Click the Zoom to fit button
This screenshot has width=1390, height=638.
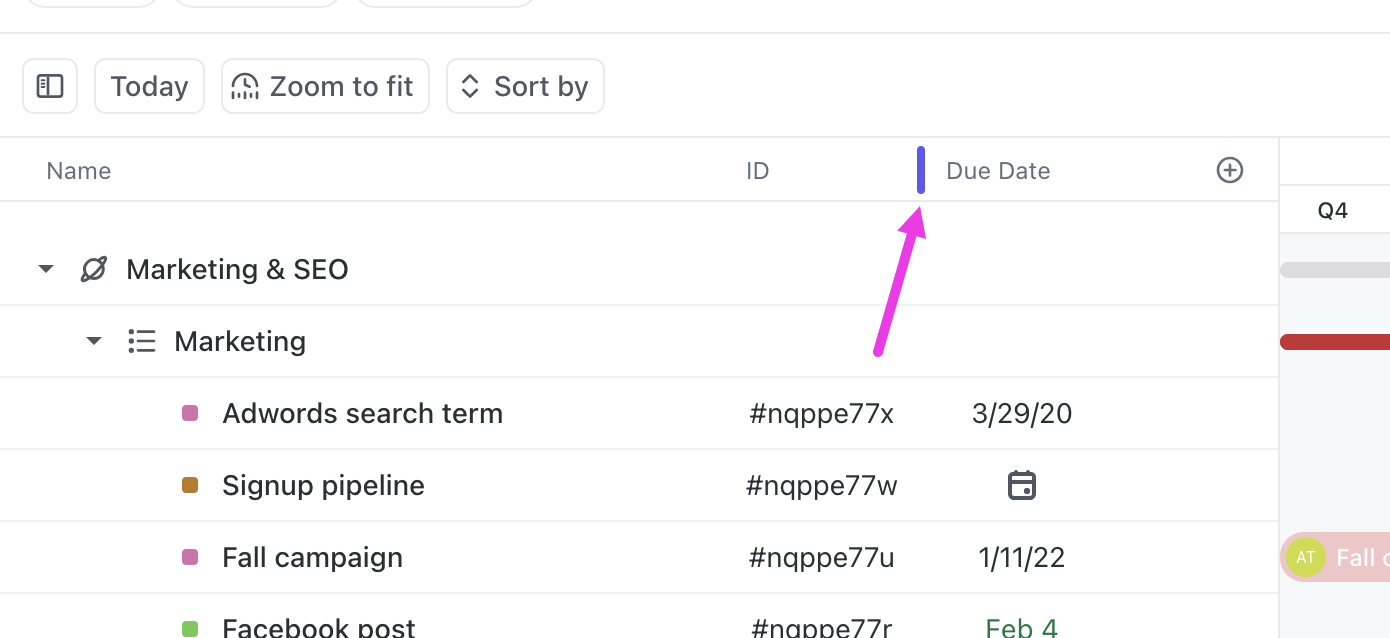tap(325, 86)
